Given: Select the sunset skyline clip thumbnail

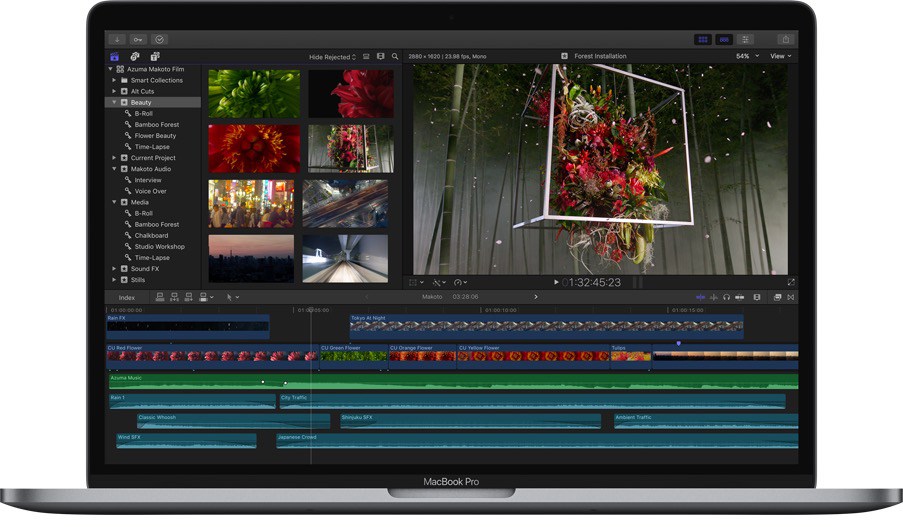Looking at the screenshot, I should click(x=251, y=259).
